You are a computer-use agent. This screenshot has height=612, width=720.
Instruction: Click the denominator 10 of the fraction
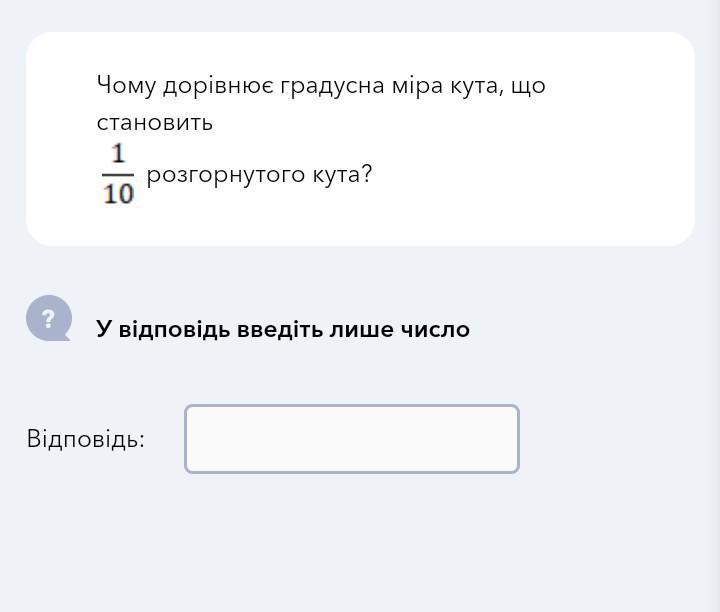pos(118,193)
